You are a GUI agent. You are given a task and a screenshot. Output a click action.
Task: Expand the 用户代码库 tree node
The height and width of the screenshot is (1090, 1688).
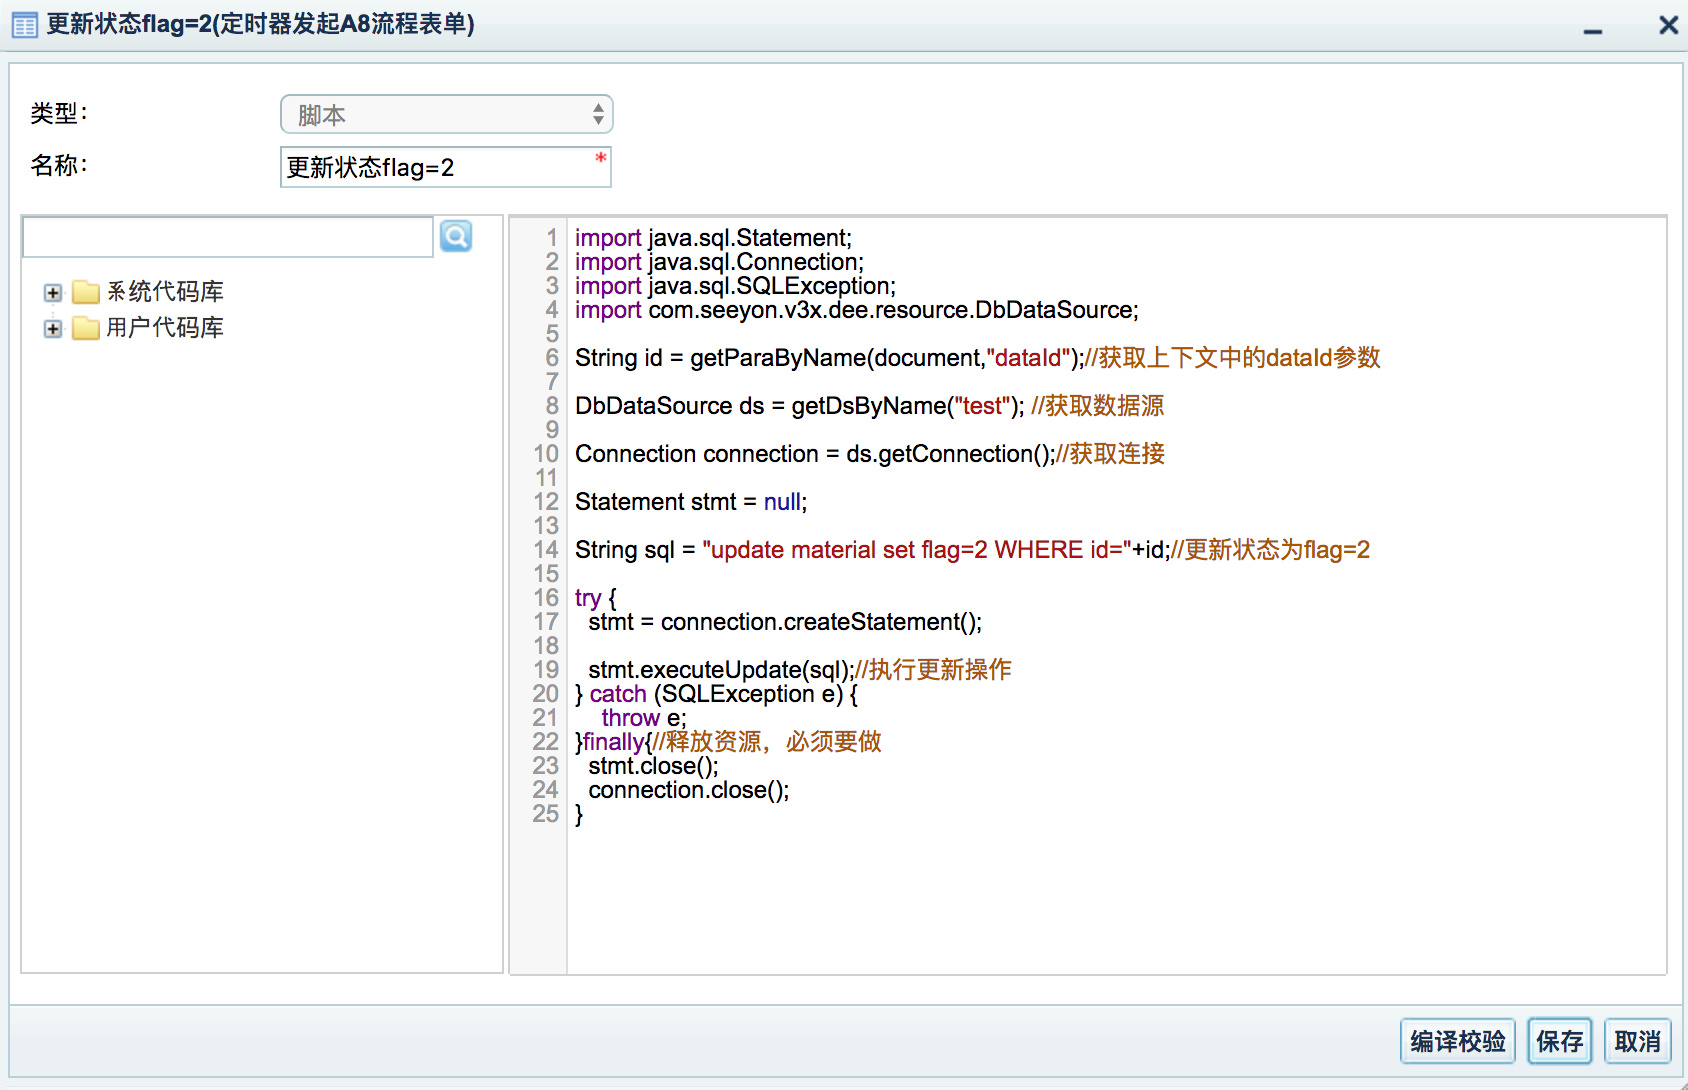click(53, 329)
